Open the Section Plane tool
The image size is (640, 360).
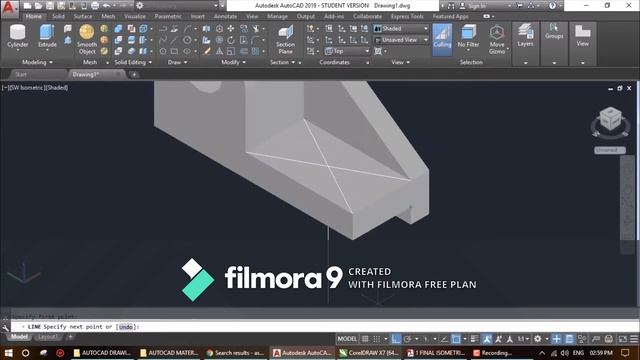point(285,39)
